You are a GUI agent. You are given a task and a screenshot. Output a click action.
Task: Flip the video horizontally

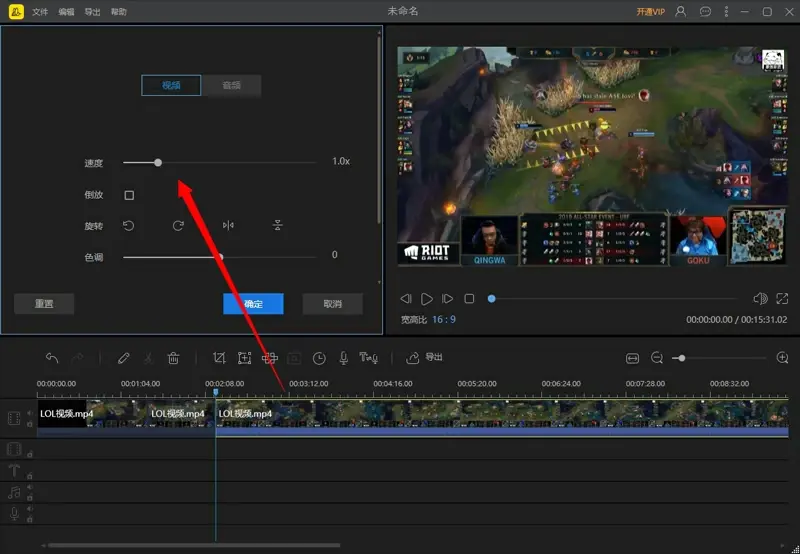[x=228, y=225]
